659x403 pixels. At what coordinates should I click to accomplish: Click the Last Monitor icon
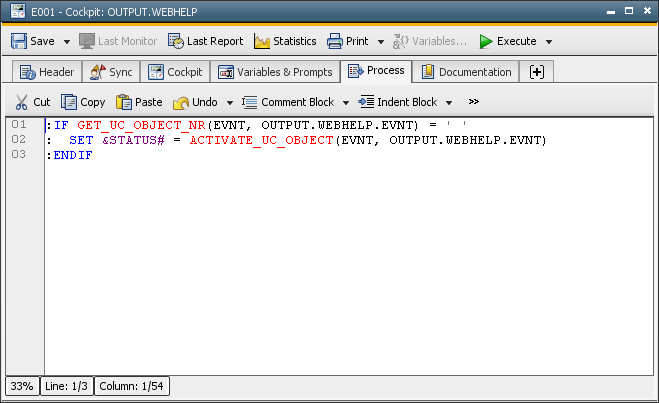[87, 41]
